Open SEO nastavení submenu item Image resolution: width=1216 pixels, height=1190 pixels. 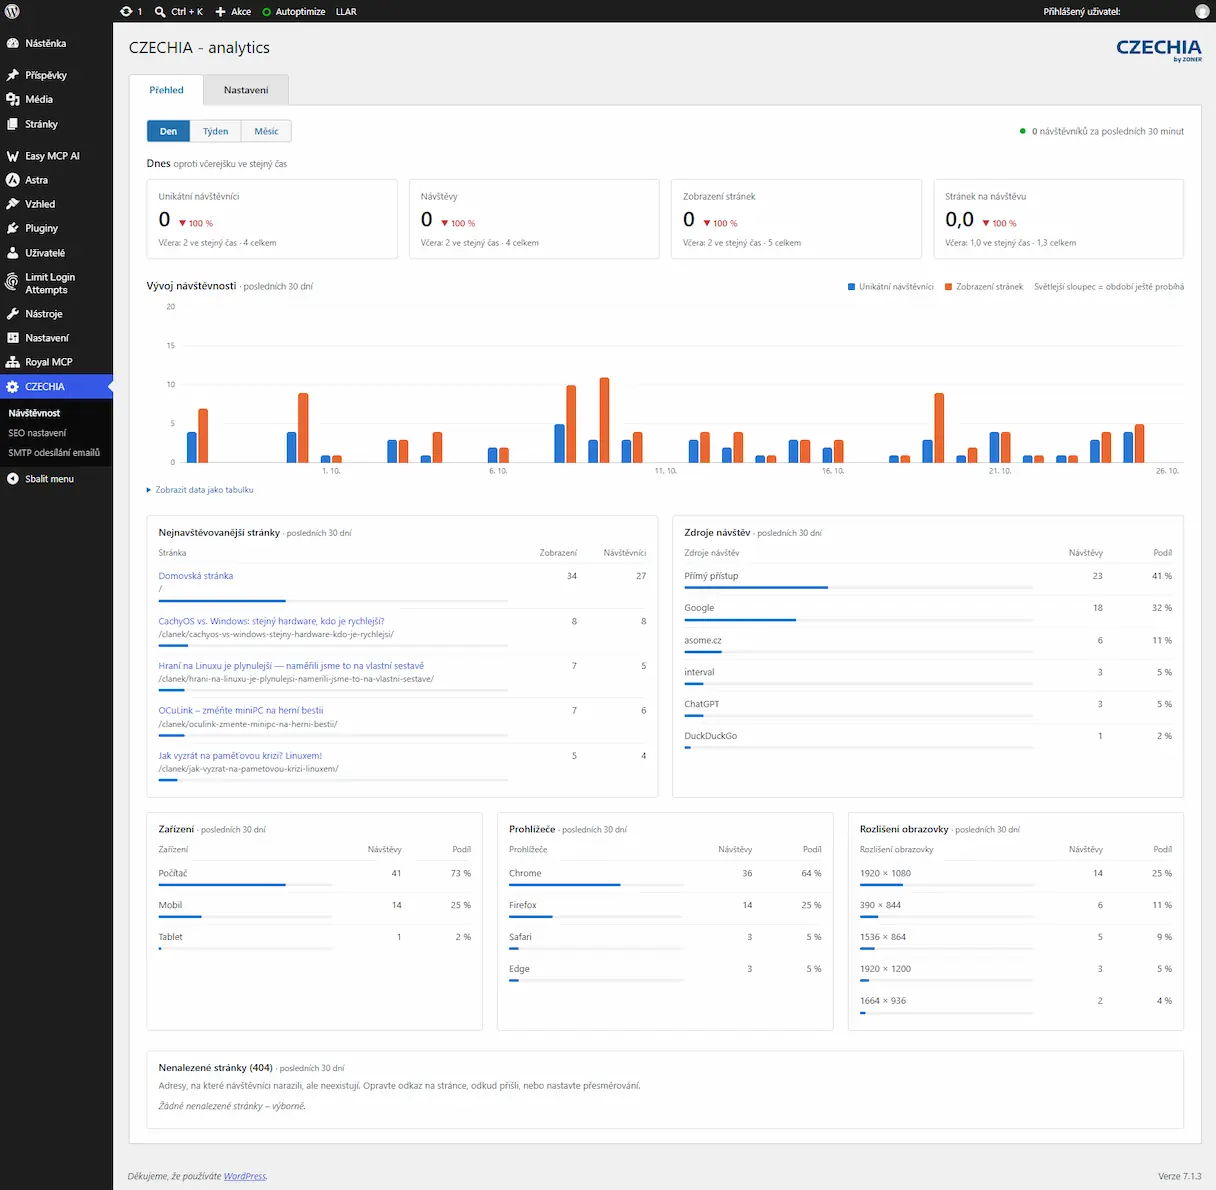tap(37, 433)
